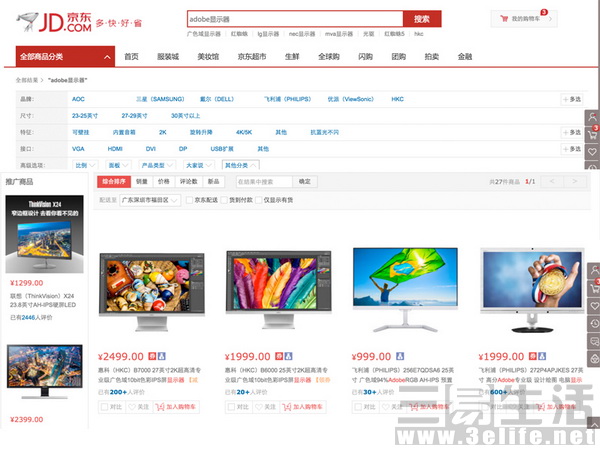
Task: Click the history clock icon in side toolbar
Action: (x=594, y=324)
